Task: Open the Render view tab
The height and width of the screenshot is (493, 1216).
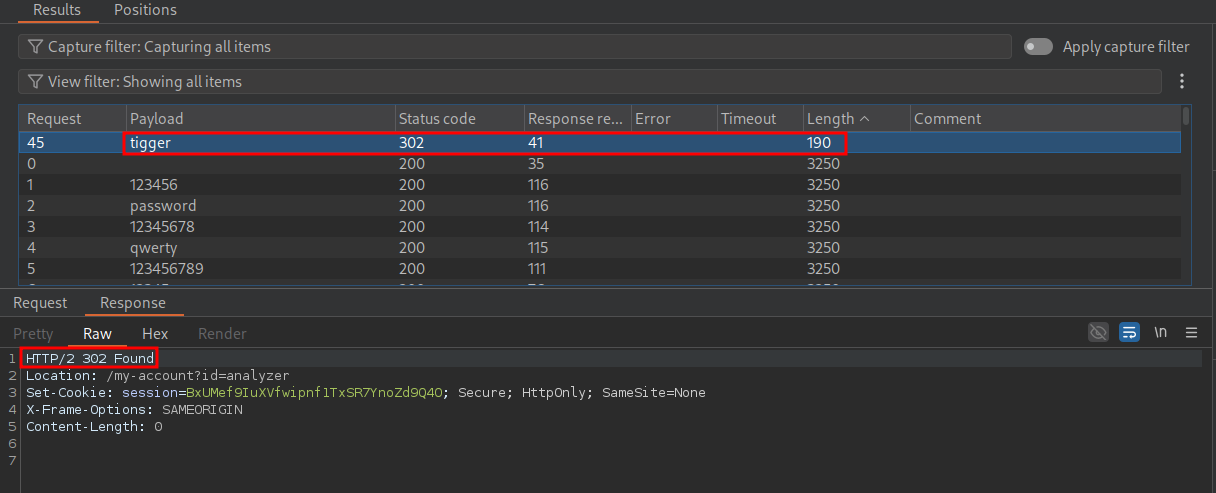Action: tap(222, 334)
